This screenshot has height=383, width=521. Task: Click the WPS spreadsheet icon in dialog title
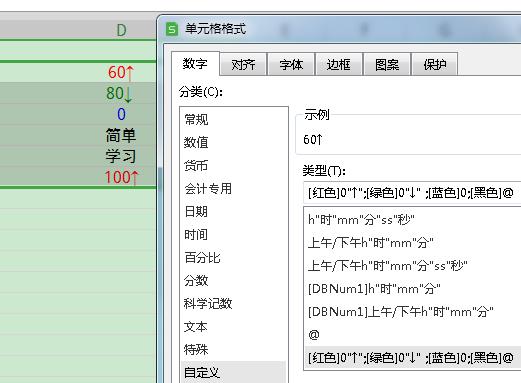pyautogui.click(x=172, y=29)
